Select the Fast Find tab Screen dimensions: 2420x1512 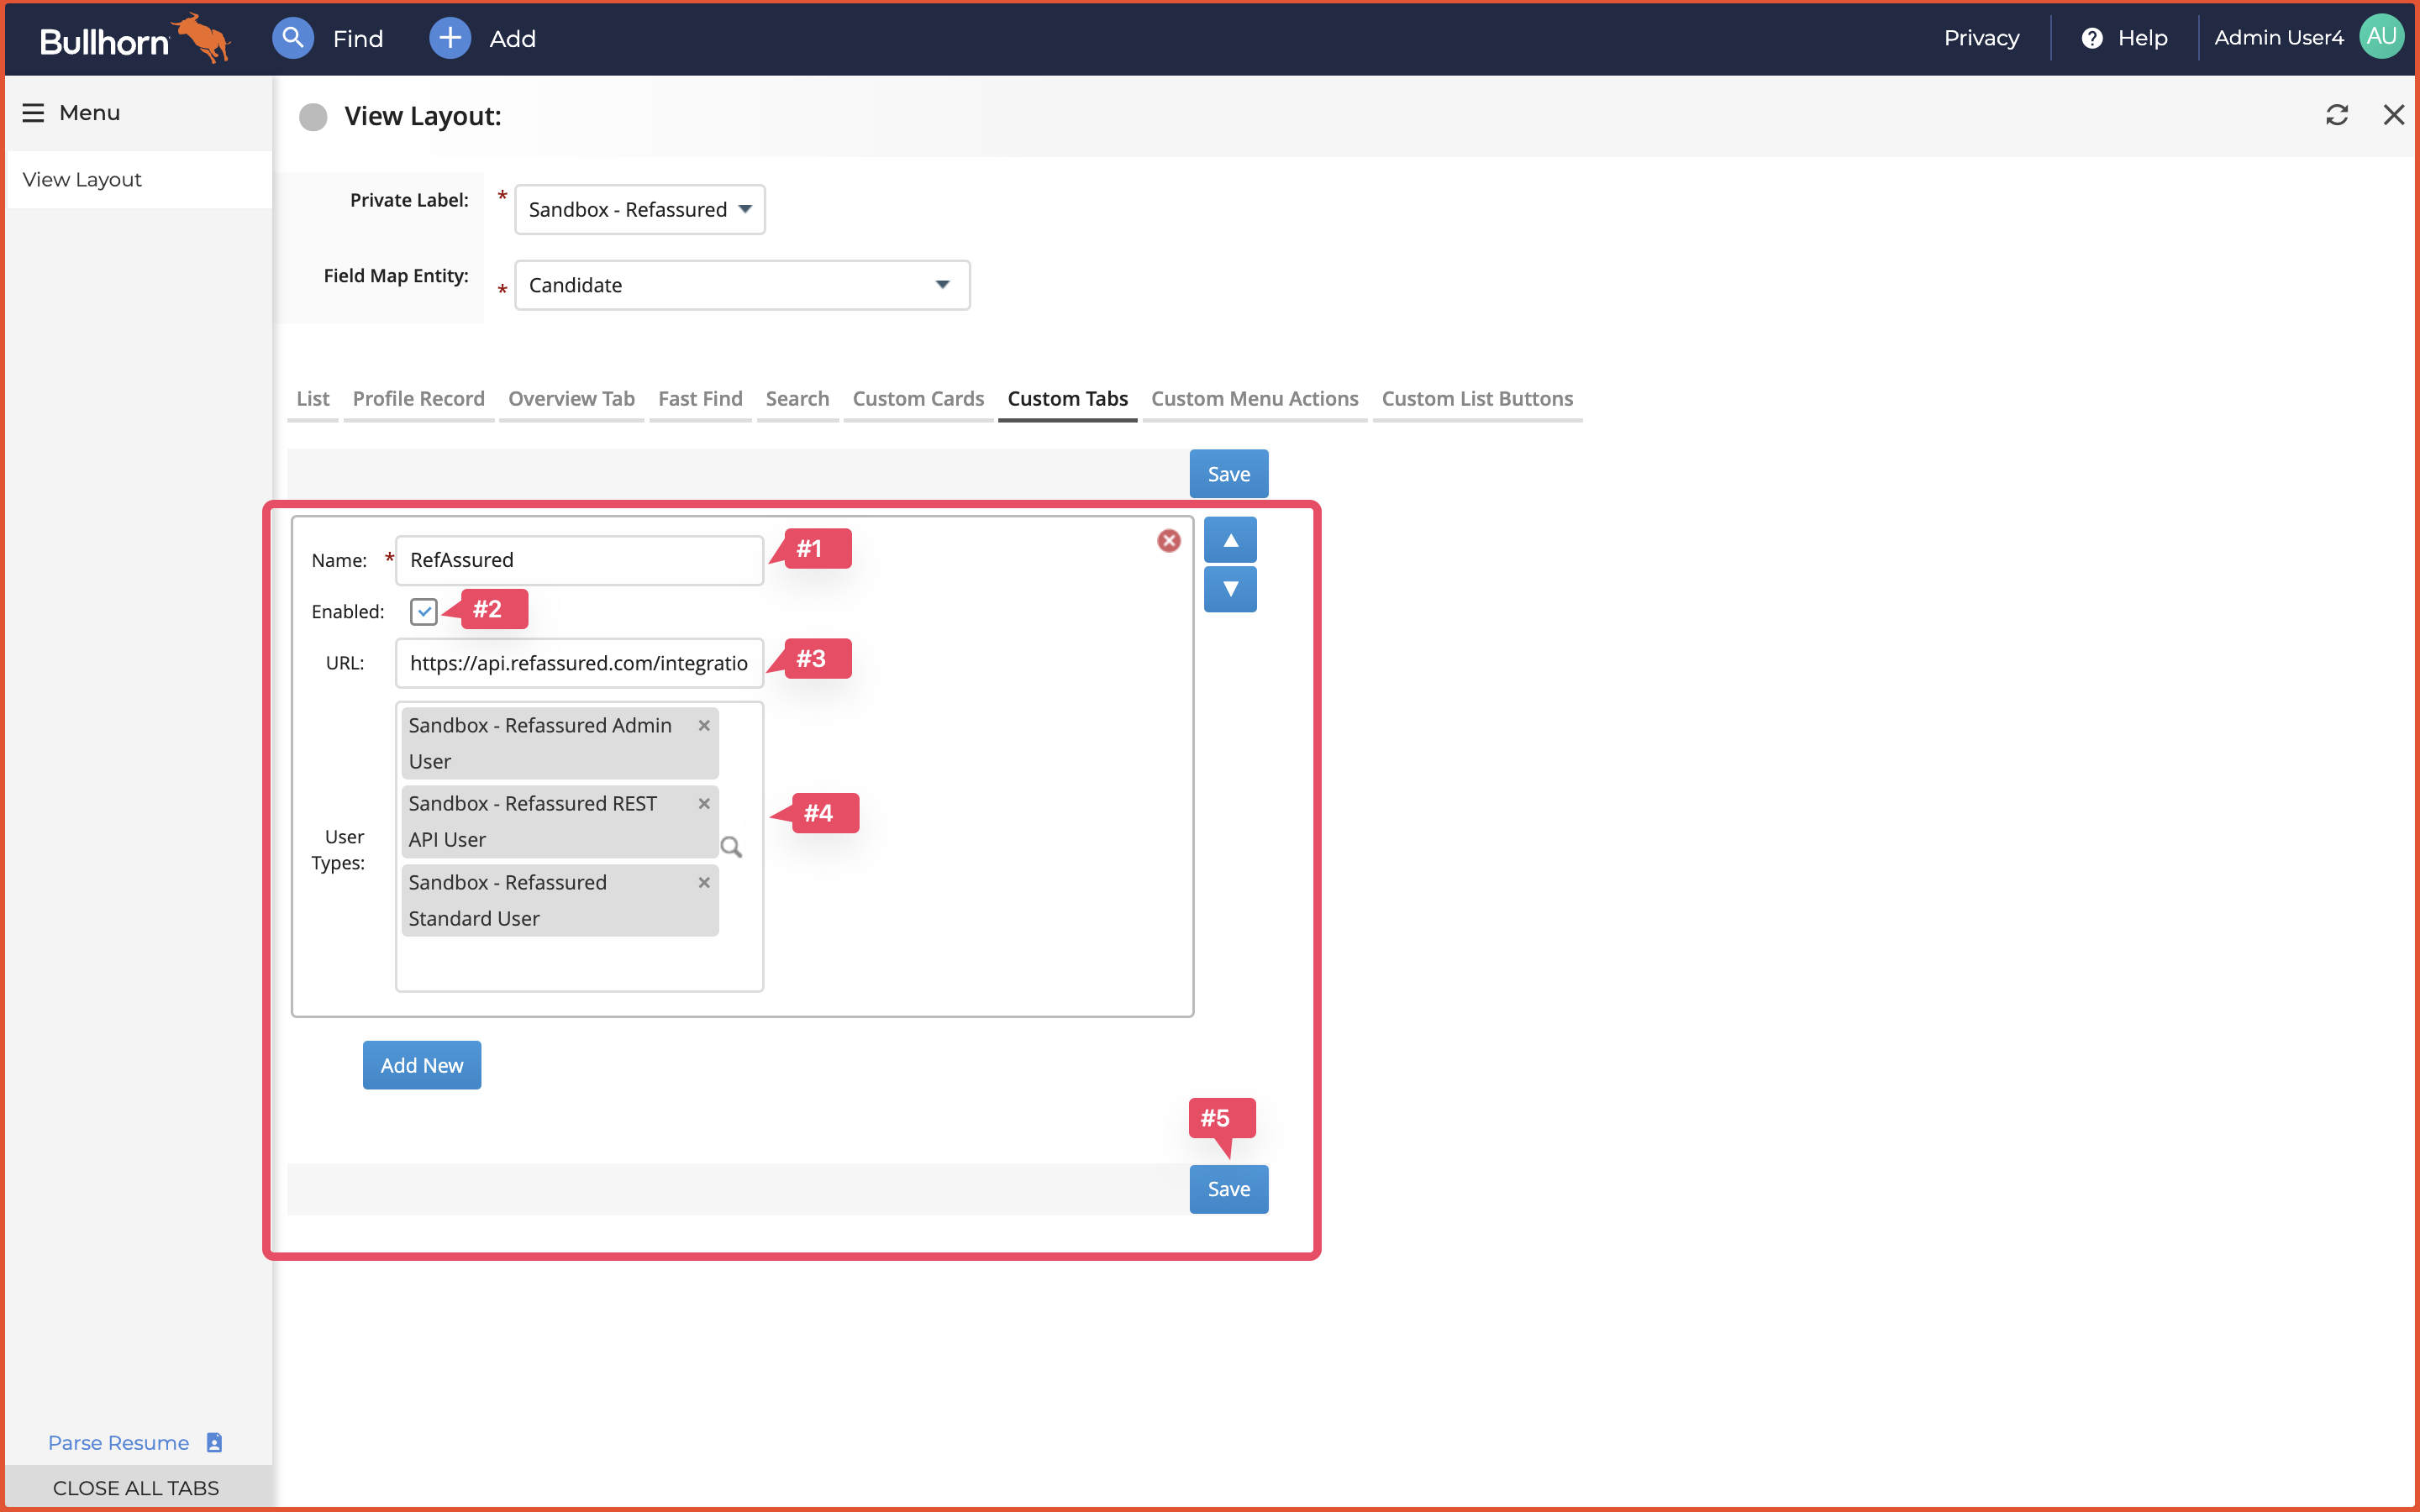click(x=700, y=399)
